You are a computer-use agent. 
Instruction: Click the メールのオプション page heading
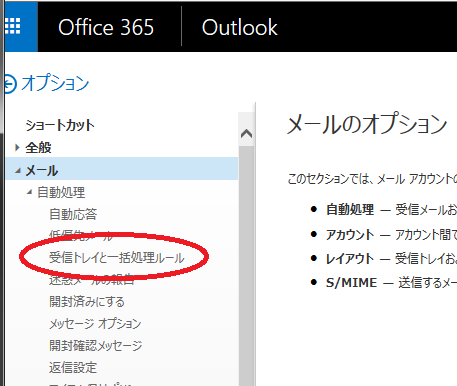click(x=367, y=124)
